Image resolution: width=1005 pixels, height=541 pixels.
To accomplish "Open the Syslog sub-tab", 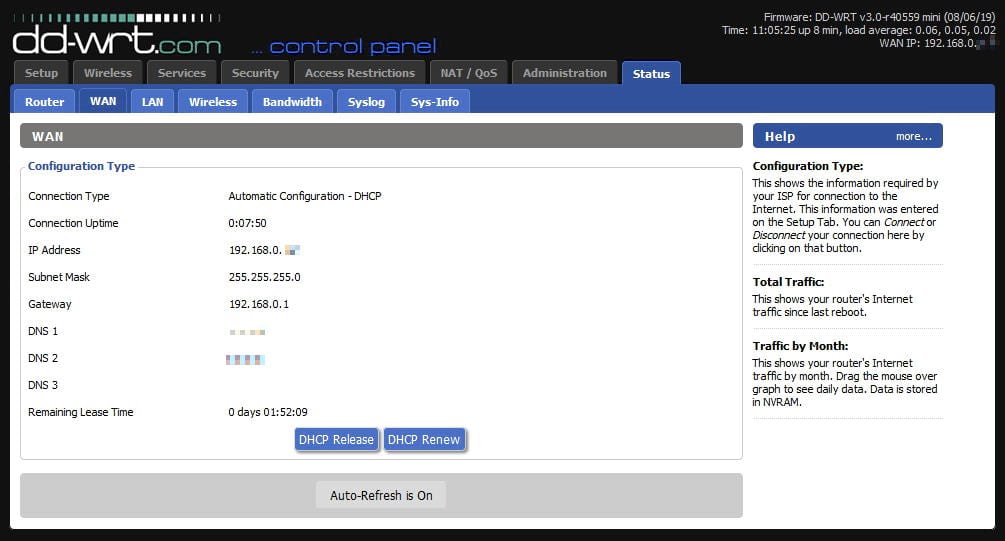I will 366,102.
